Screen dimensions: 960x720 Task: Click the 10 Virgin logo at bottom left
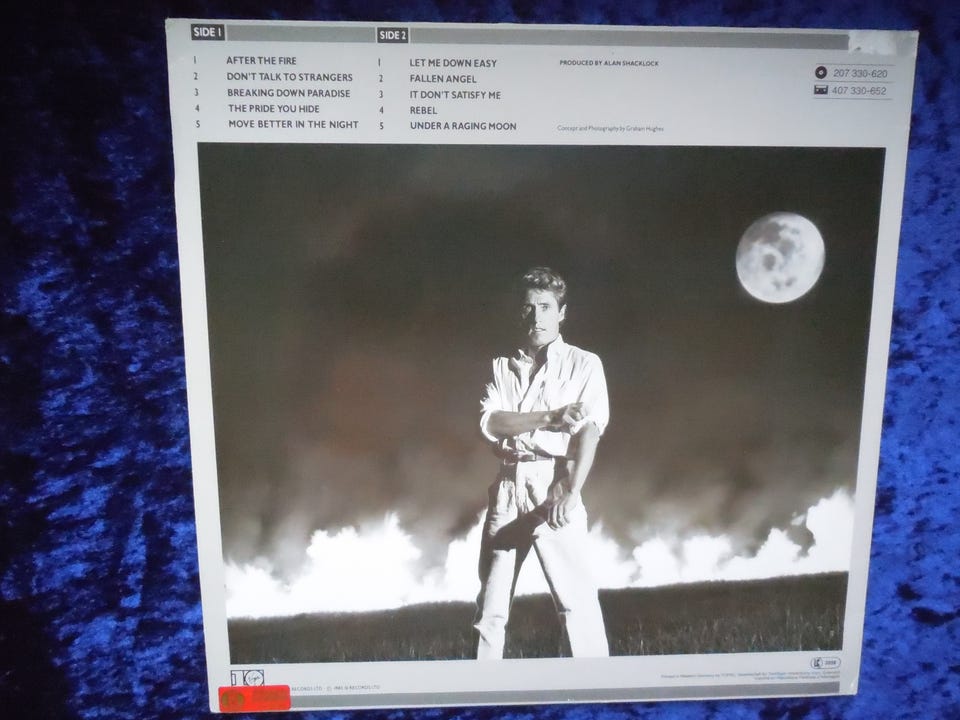click(x=247, y=679)
